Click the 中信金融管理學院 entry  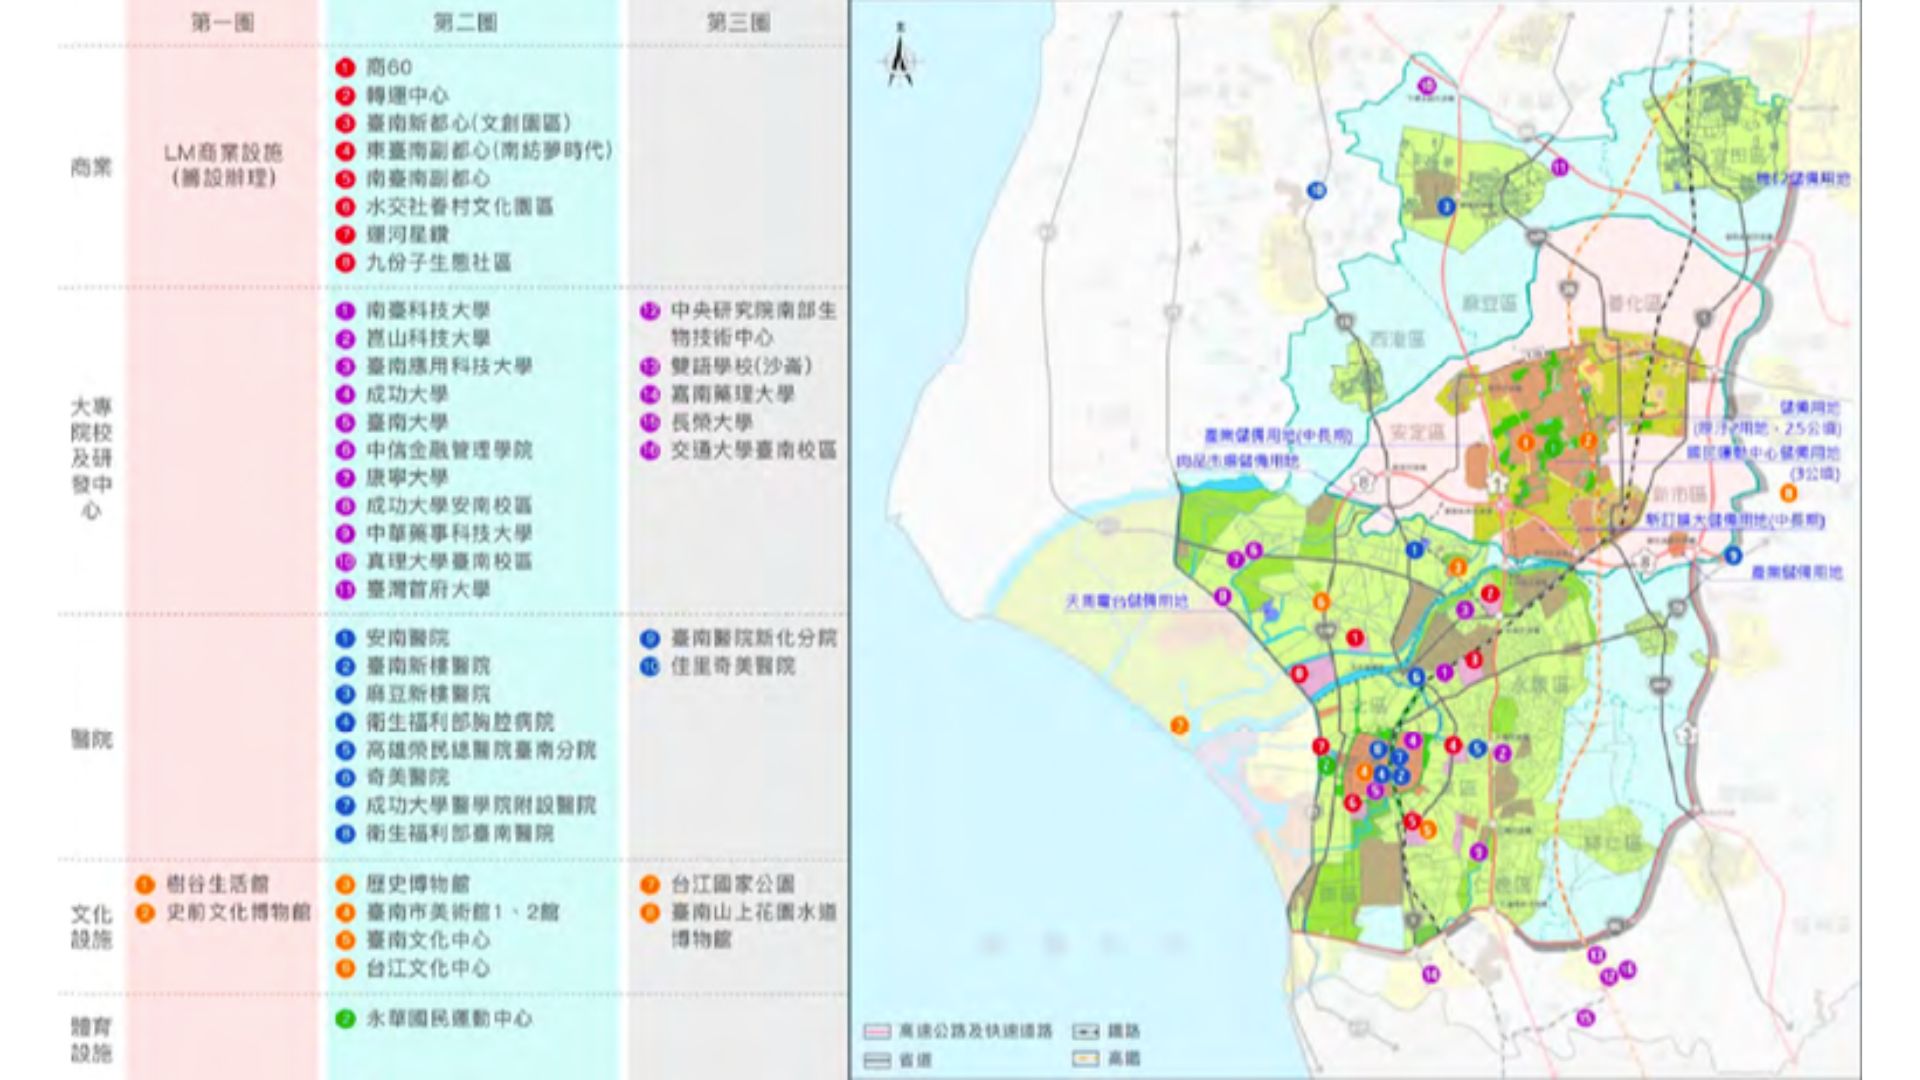tap(449, 451)
